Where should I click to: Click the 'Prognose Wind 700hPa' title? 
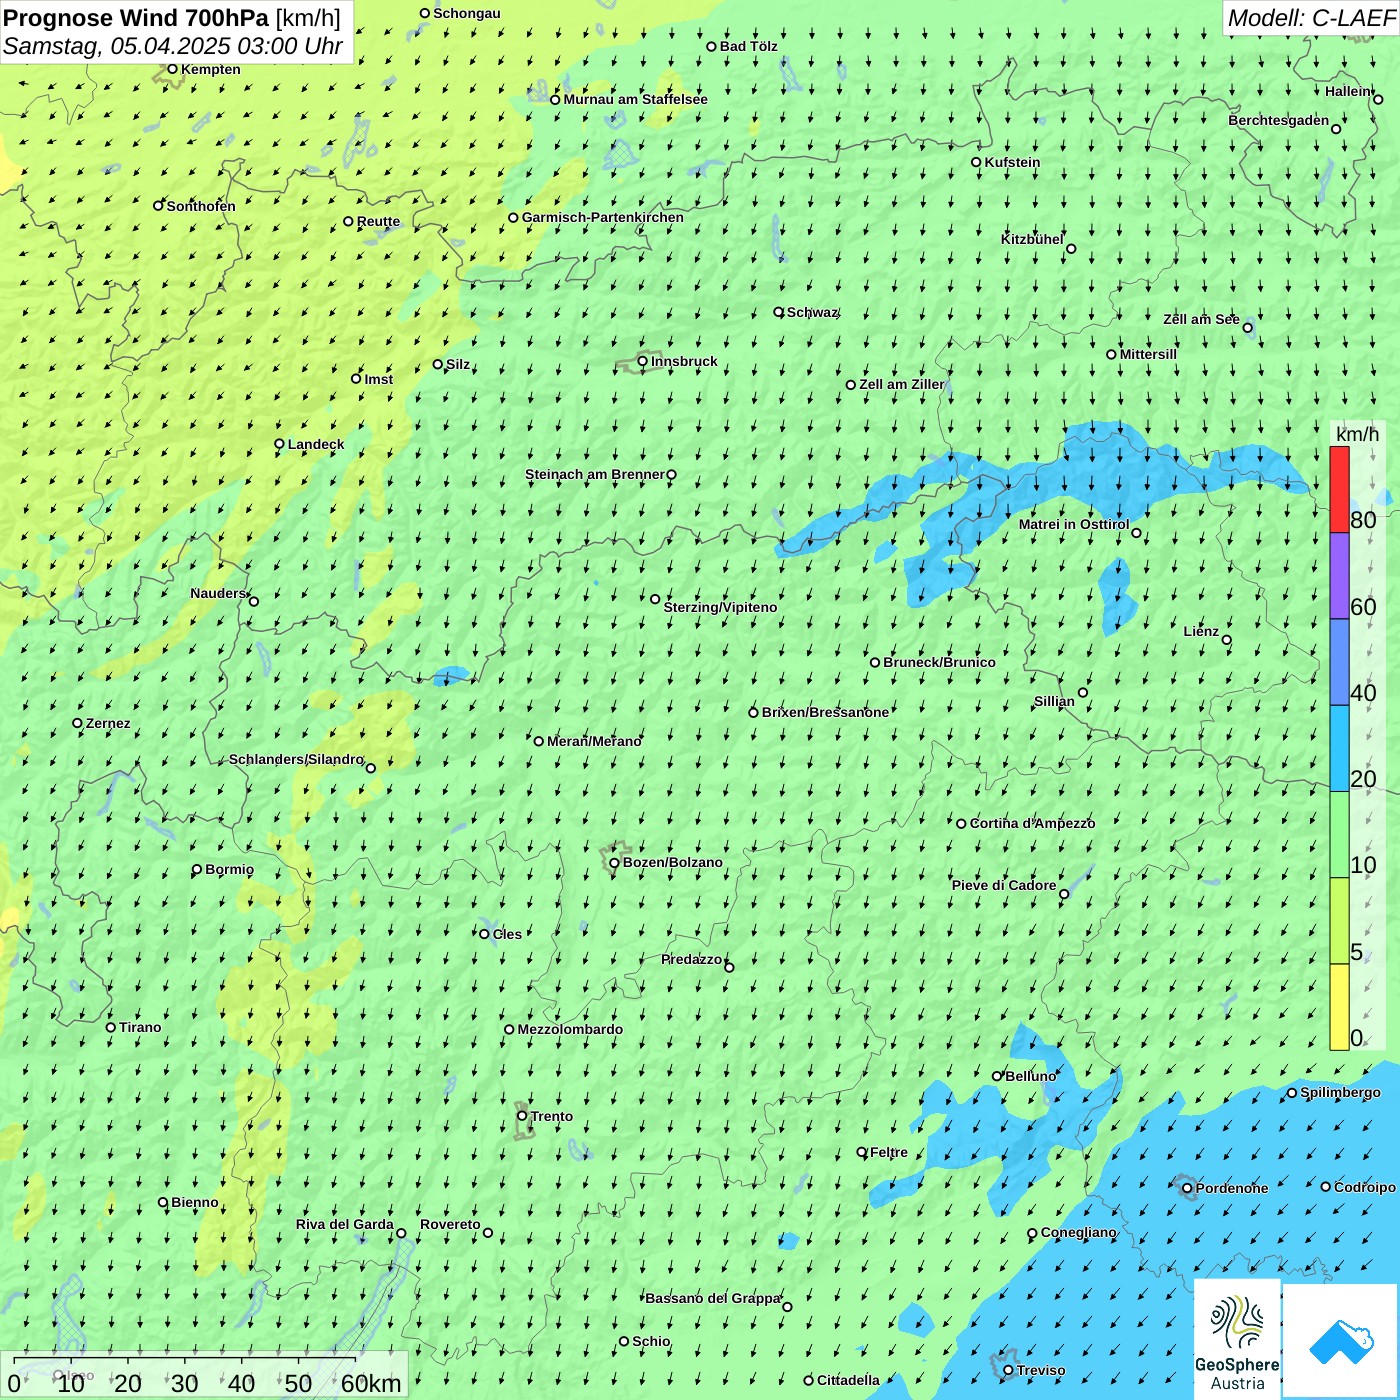136,18
